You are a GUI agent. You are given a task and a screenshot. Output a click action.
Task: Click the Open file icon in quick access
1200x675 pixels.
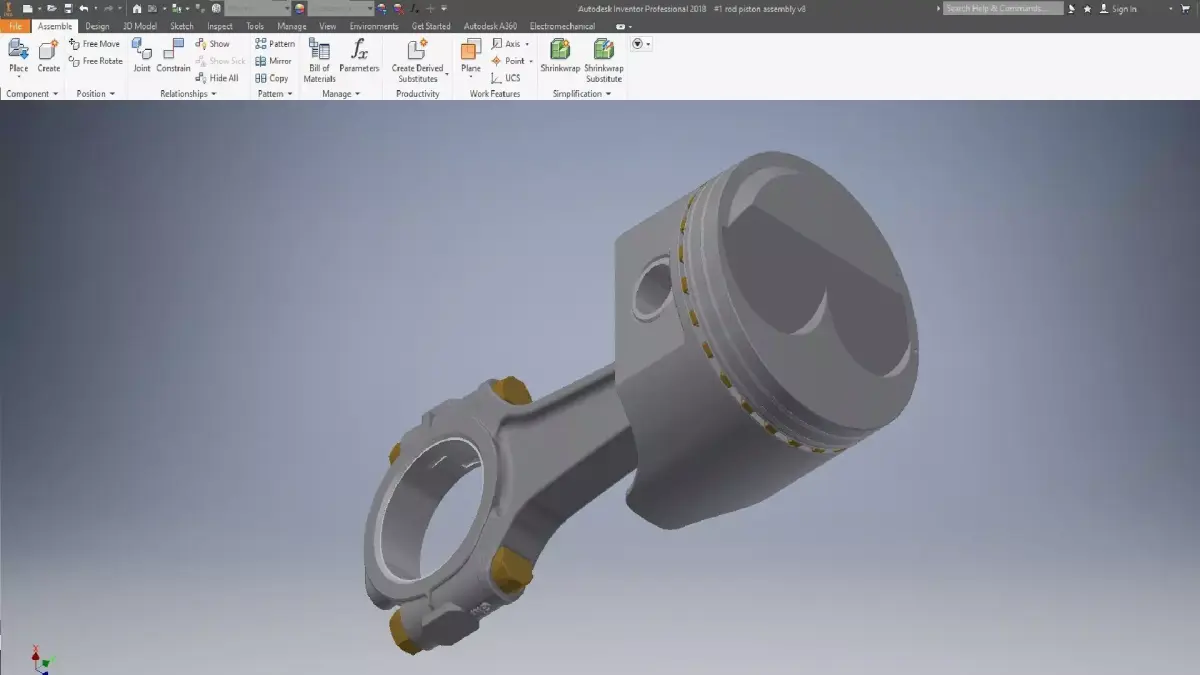51,9
